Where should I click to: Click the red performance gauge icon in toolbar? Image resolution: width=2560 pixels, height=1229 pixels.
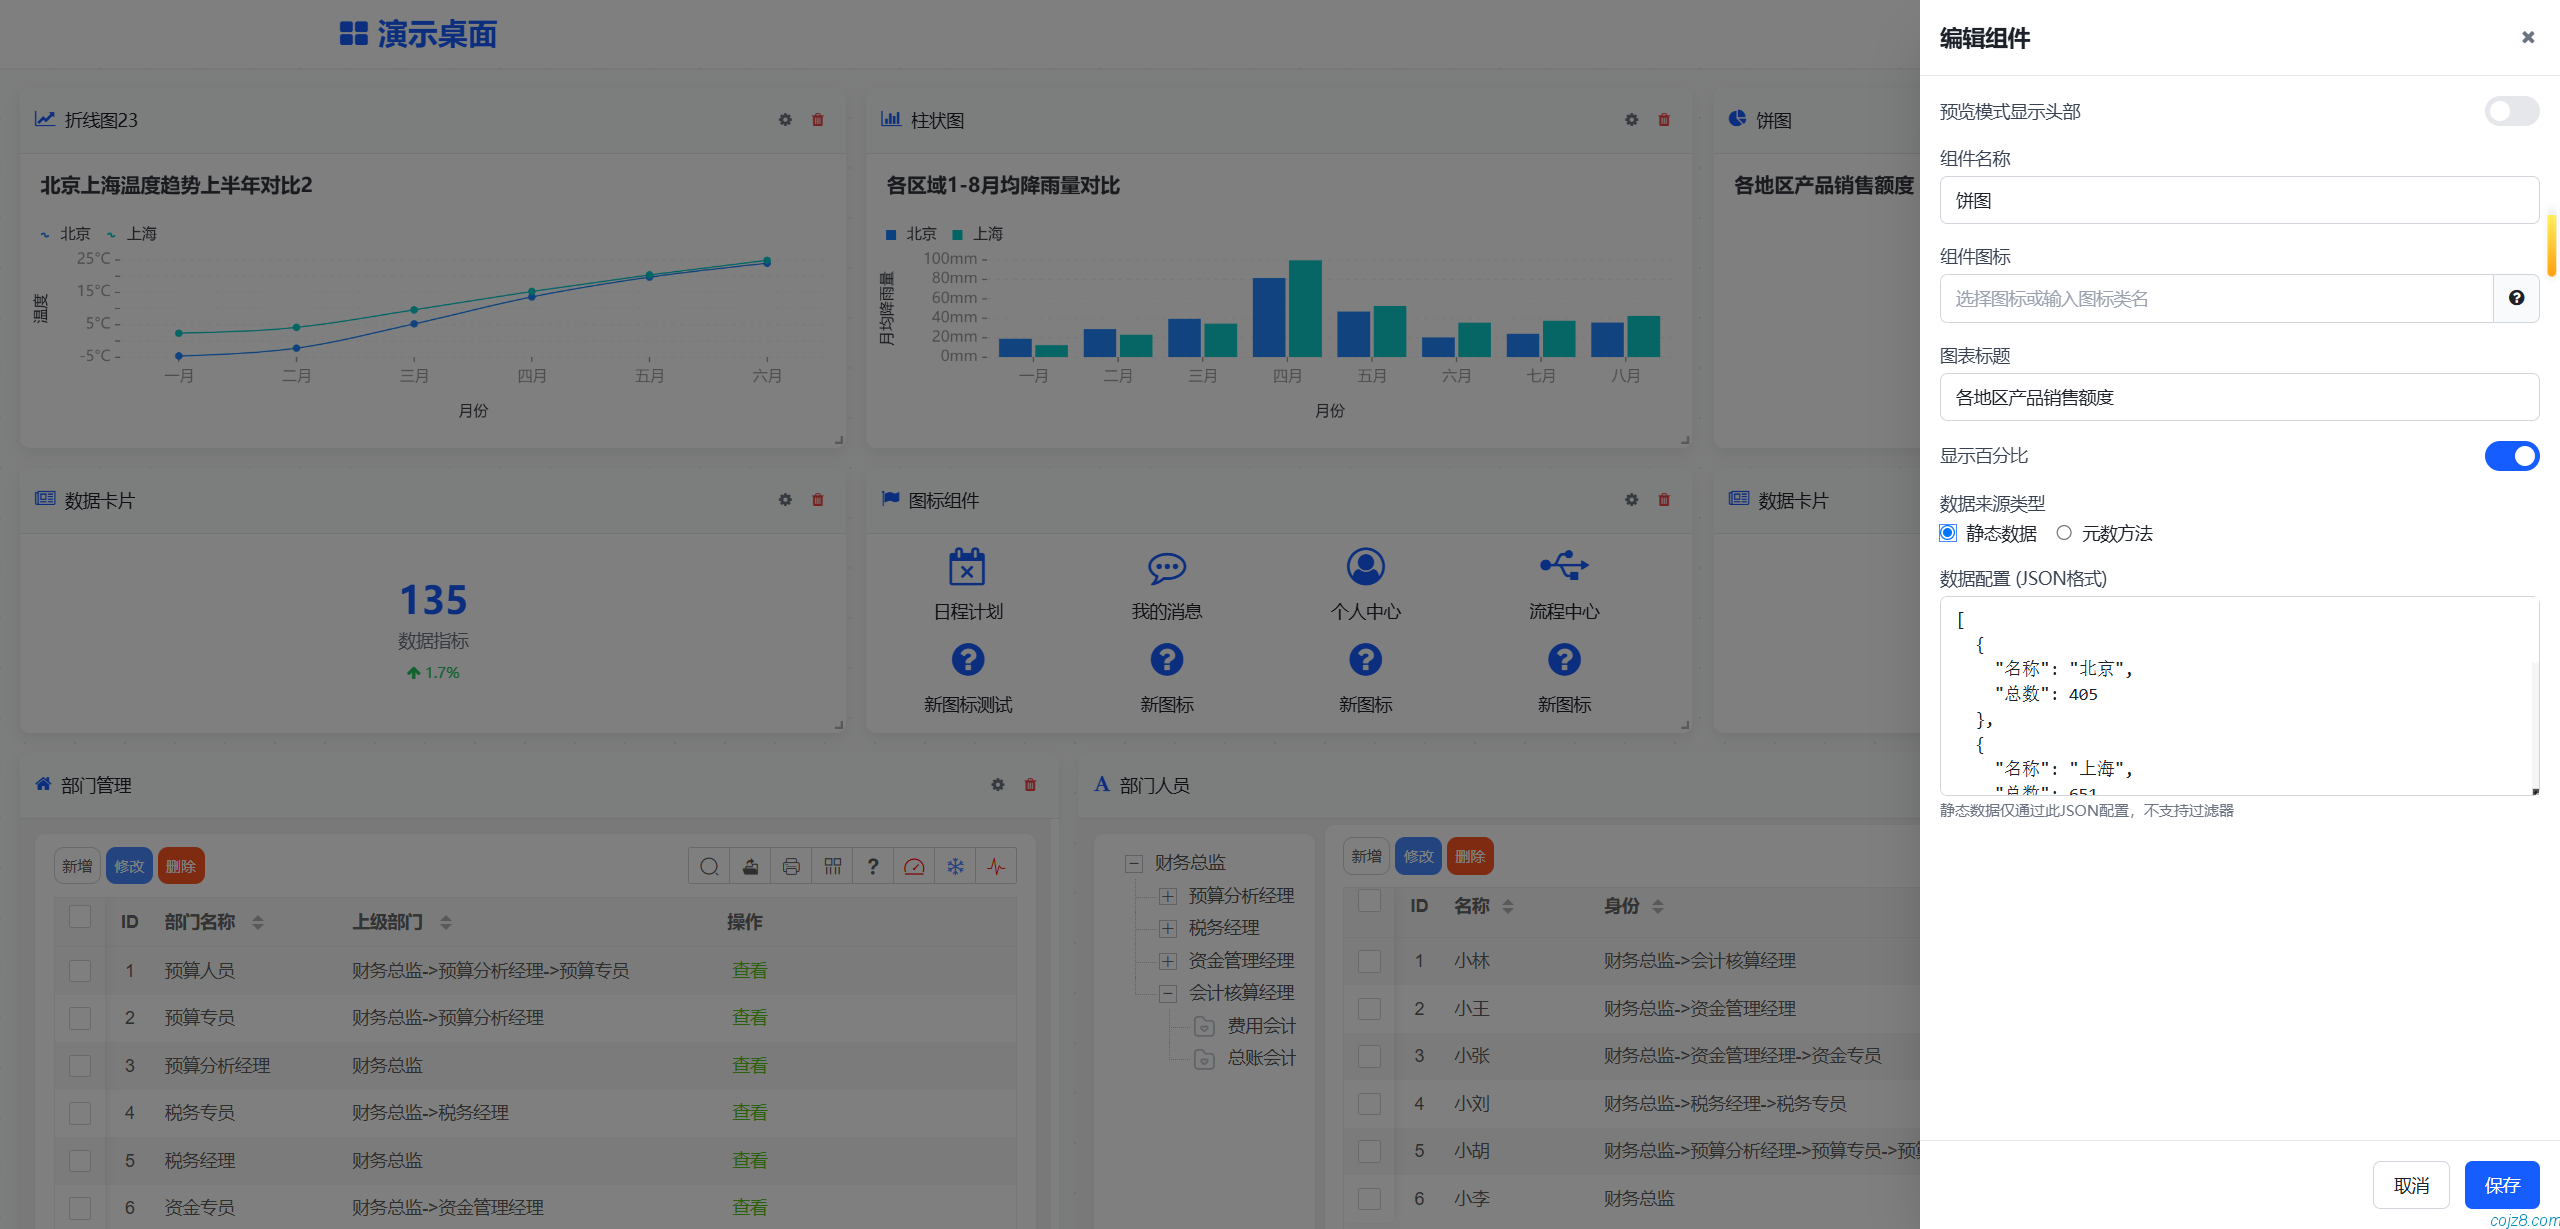[914, 866]
